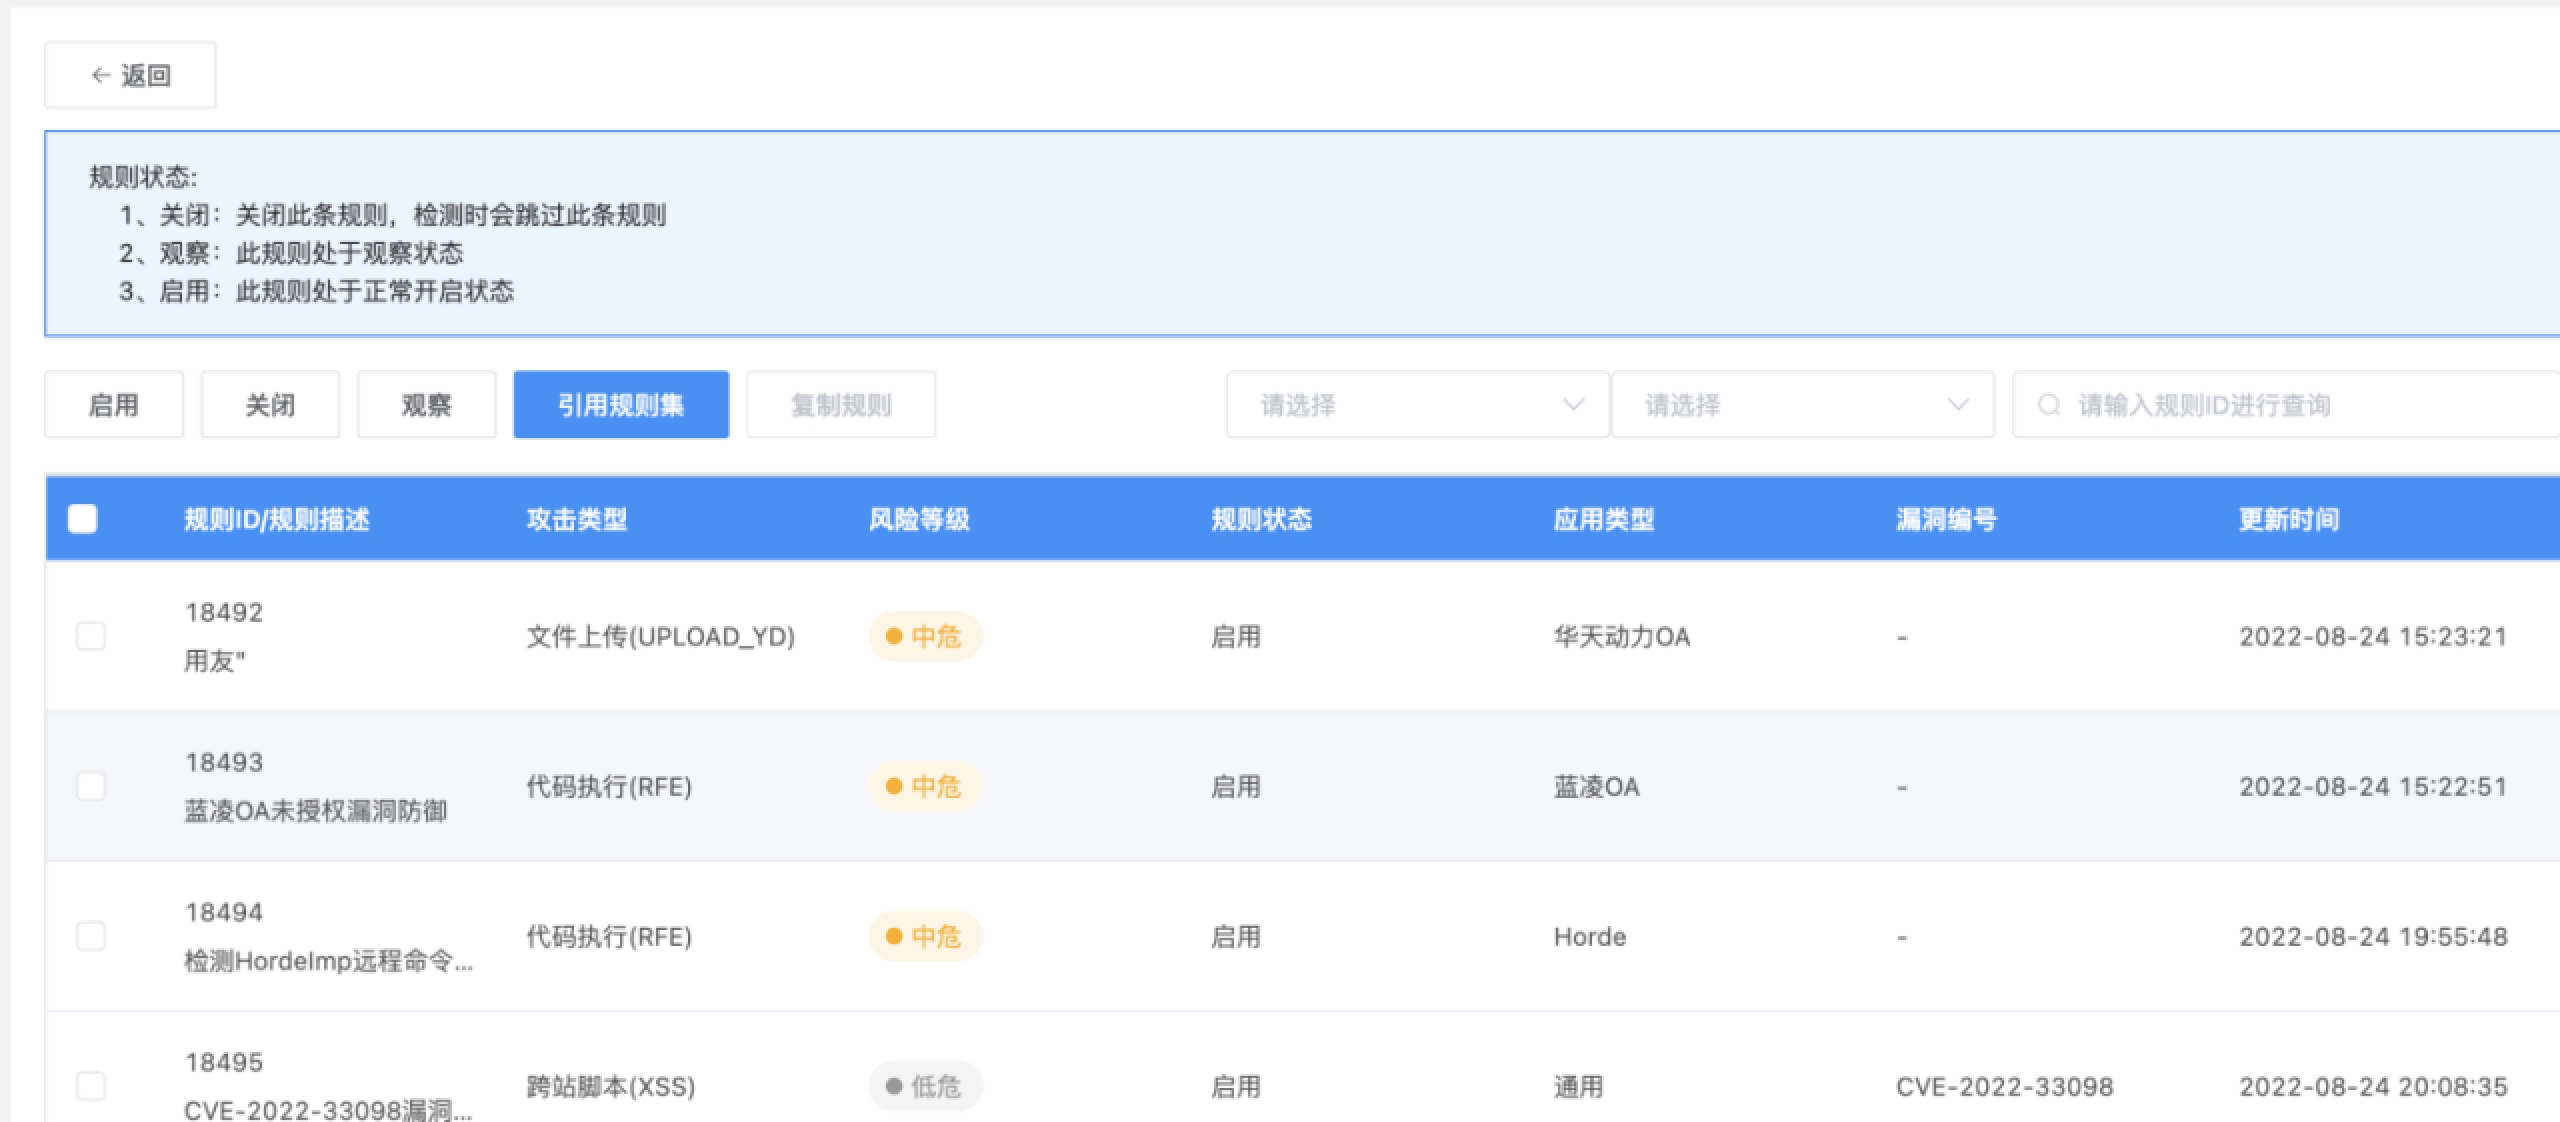
Task: Check the checkbox for rule 18495
Action: tap(91, 1086)
